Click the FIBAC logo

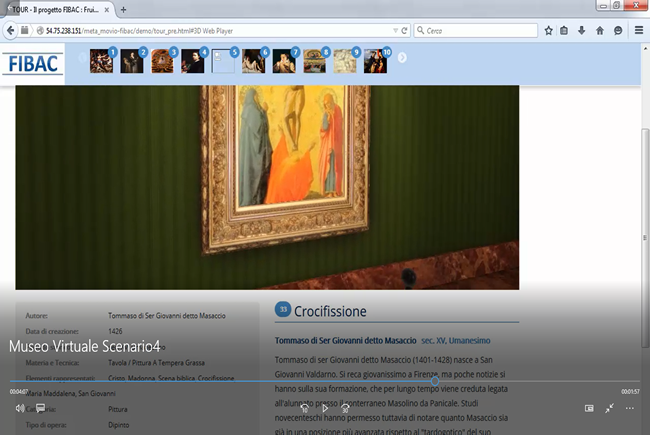[x=33, y=64]
